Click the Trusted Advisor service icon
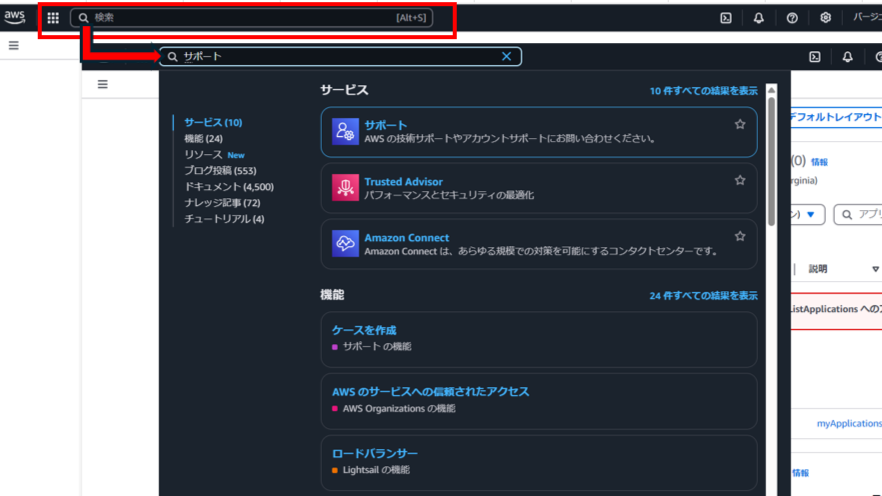The image size is (882, 496). 345,187
